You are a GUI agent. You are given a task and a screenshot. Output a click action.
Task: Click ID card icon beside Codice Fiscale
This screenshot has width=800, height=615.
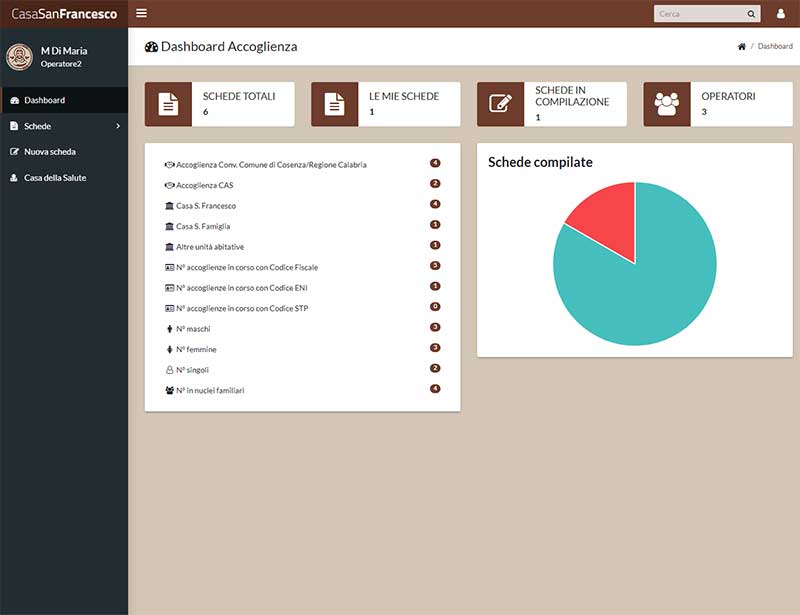[169, 267]
